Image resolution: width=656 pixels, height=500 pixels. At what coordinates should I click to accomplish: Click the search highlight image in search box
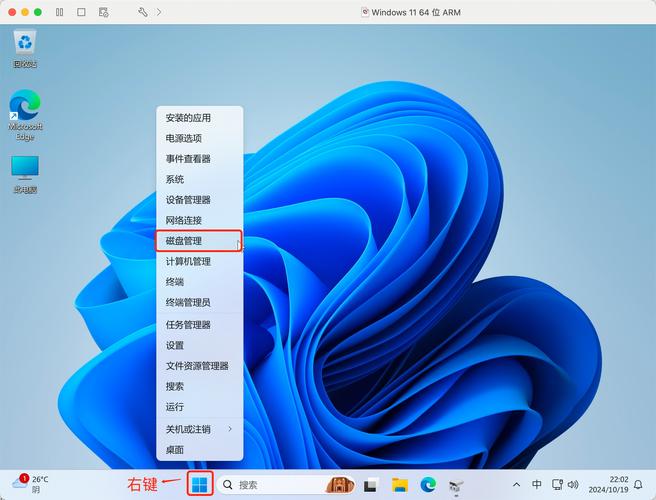pyautogui.click(x=340, y=485)
